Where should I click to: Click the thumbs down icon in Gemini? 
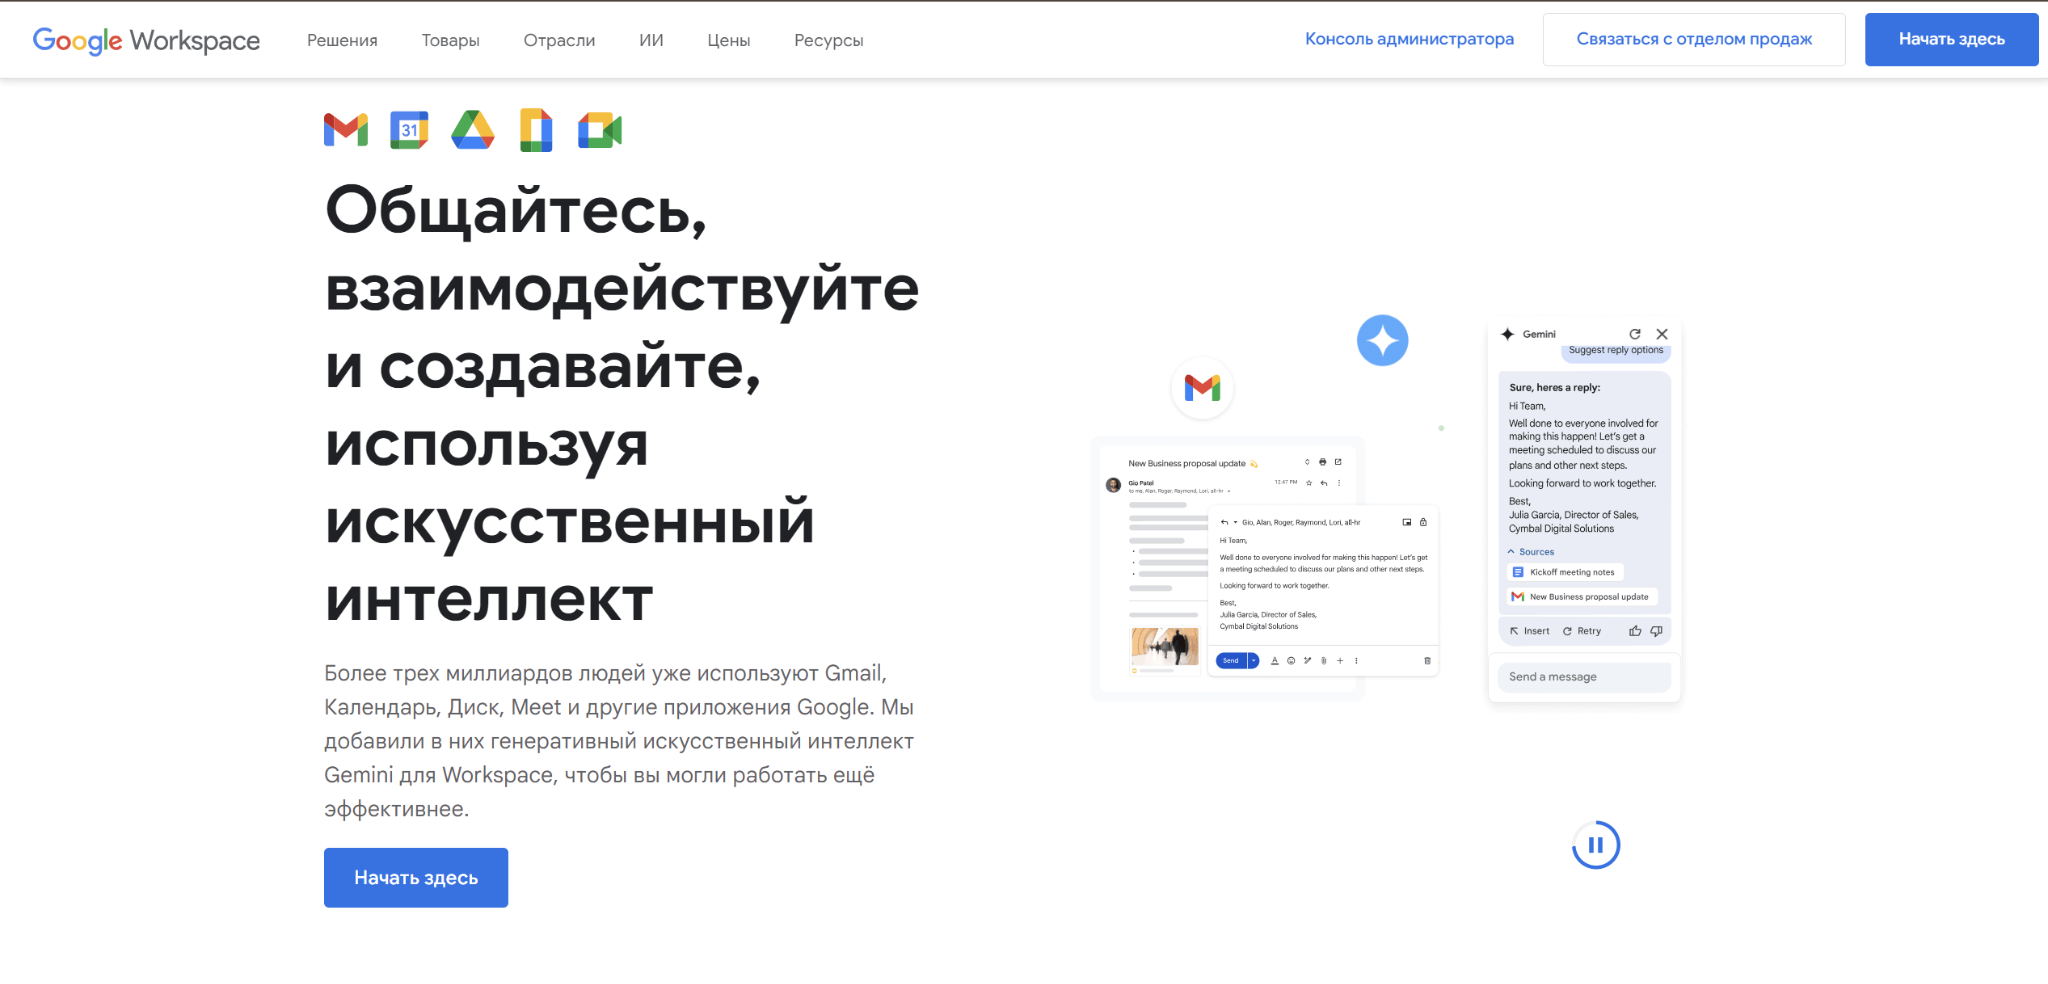pyautogui.click(x=1656, y=631)
